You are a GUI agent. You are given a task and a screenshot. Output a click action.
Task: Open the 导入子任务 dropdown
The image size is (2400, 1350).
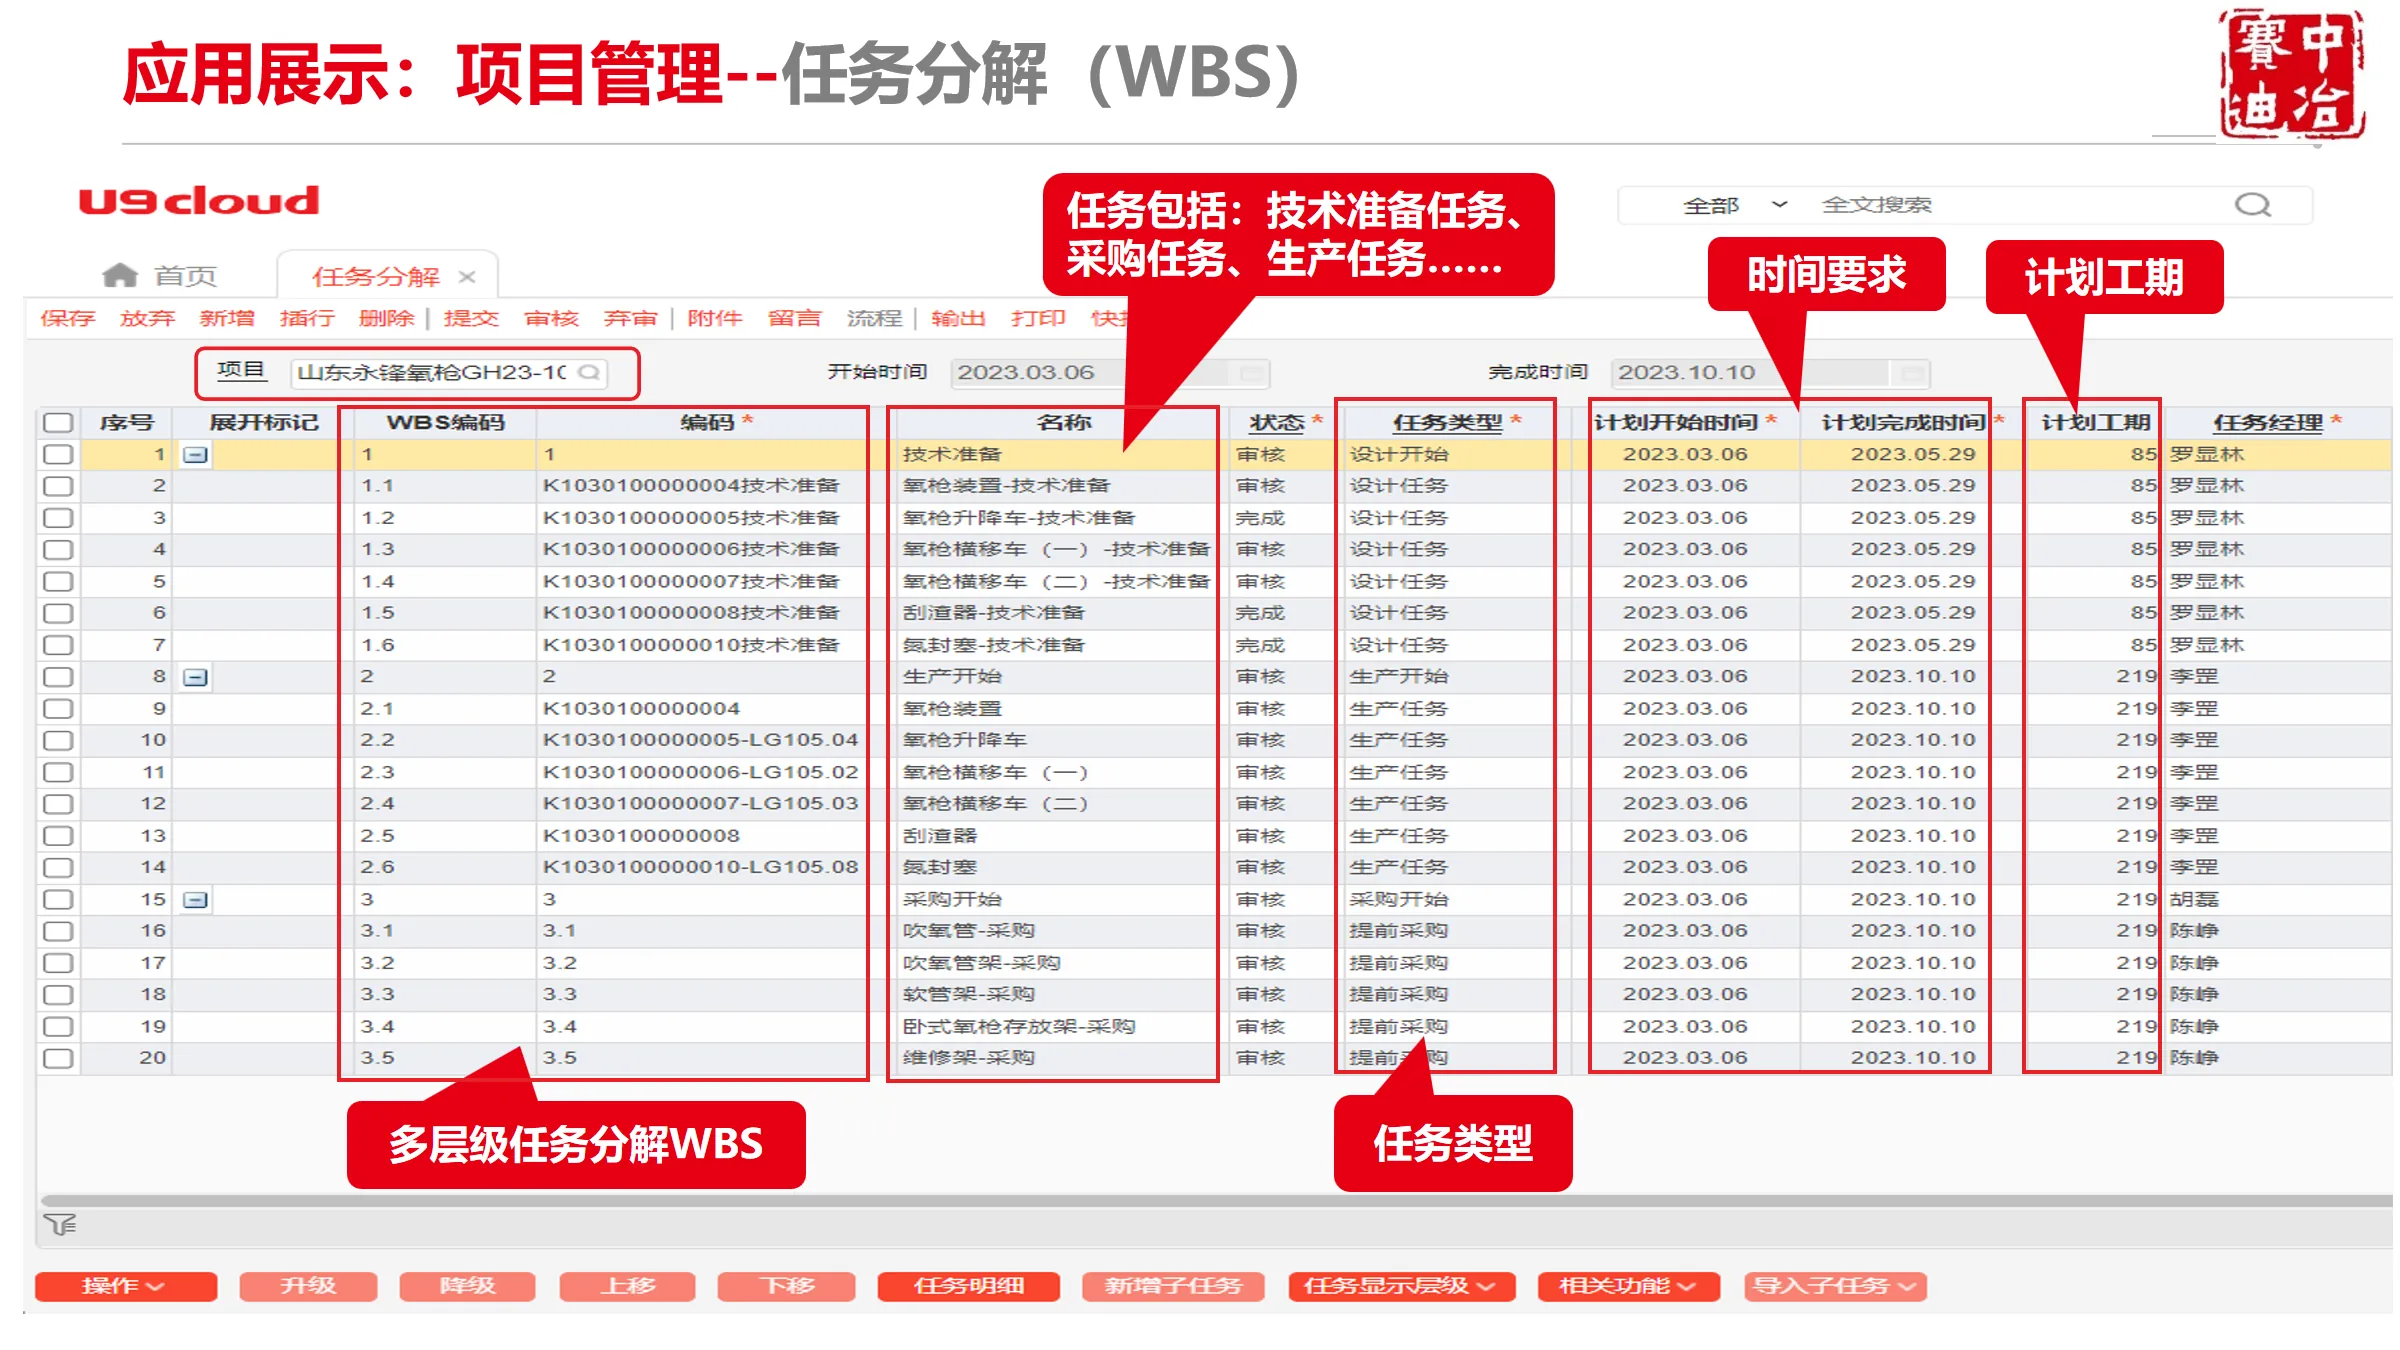(1835, 1286)
